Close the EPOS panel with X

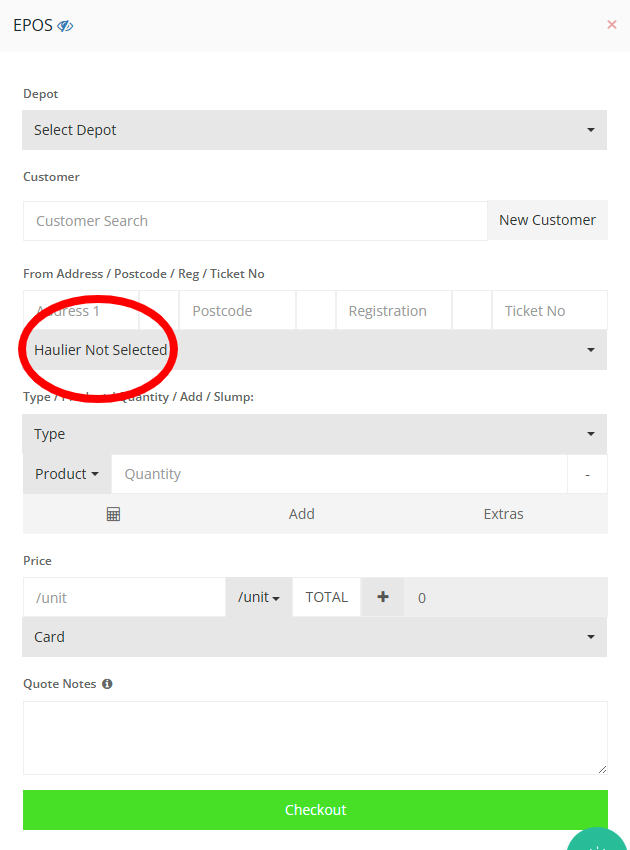611,25
